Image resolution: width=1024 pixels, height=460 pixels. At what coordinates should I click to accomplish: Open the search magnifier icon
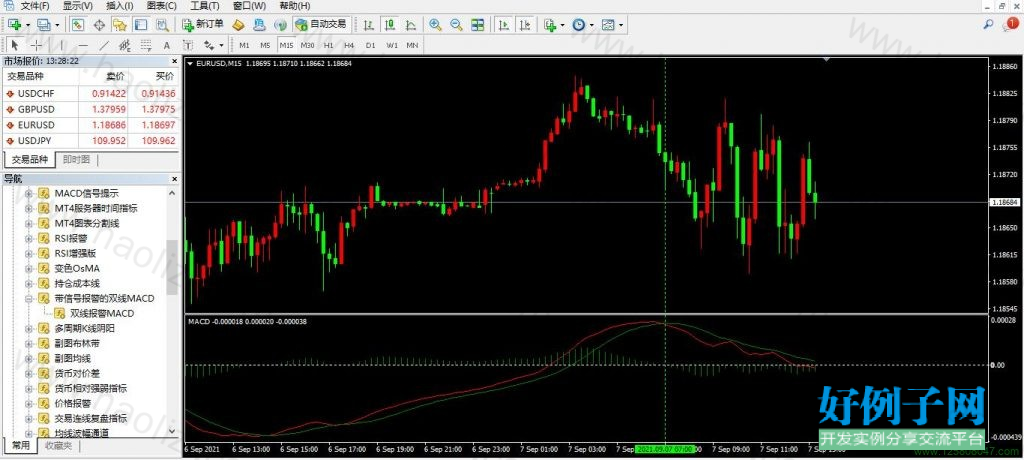[989, 25]
